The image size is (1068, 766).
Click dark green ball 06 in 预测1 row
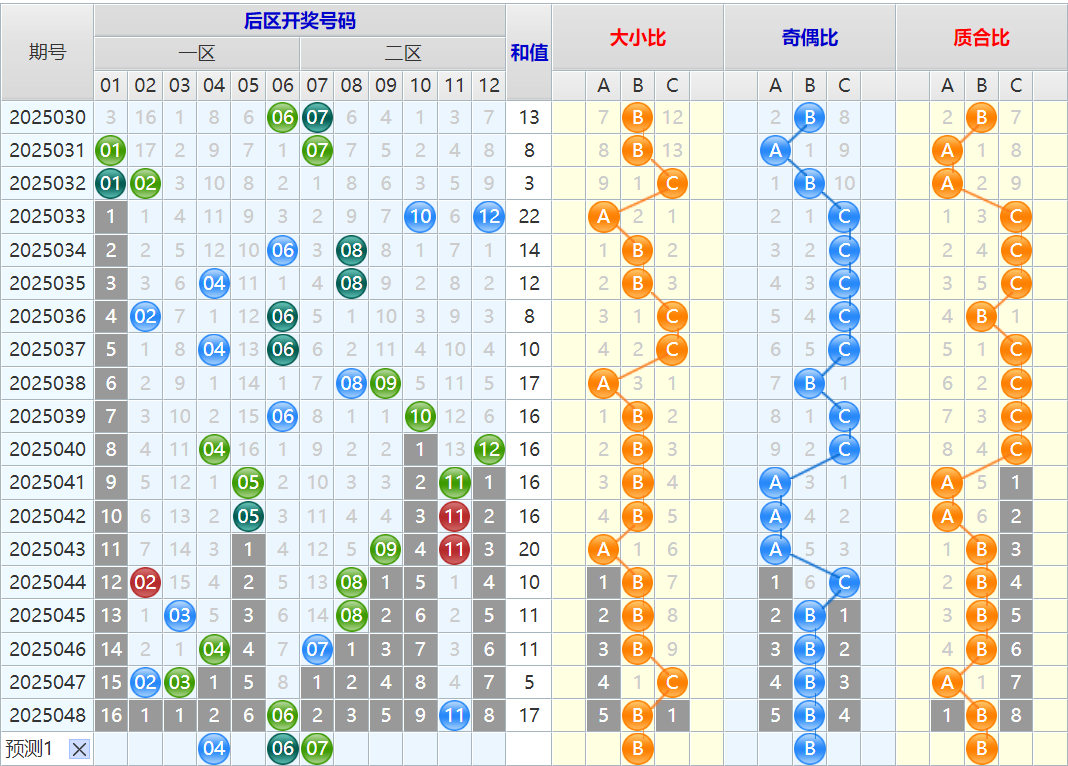pos(283,748)
